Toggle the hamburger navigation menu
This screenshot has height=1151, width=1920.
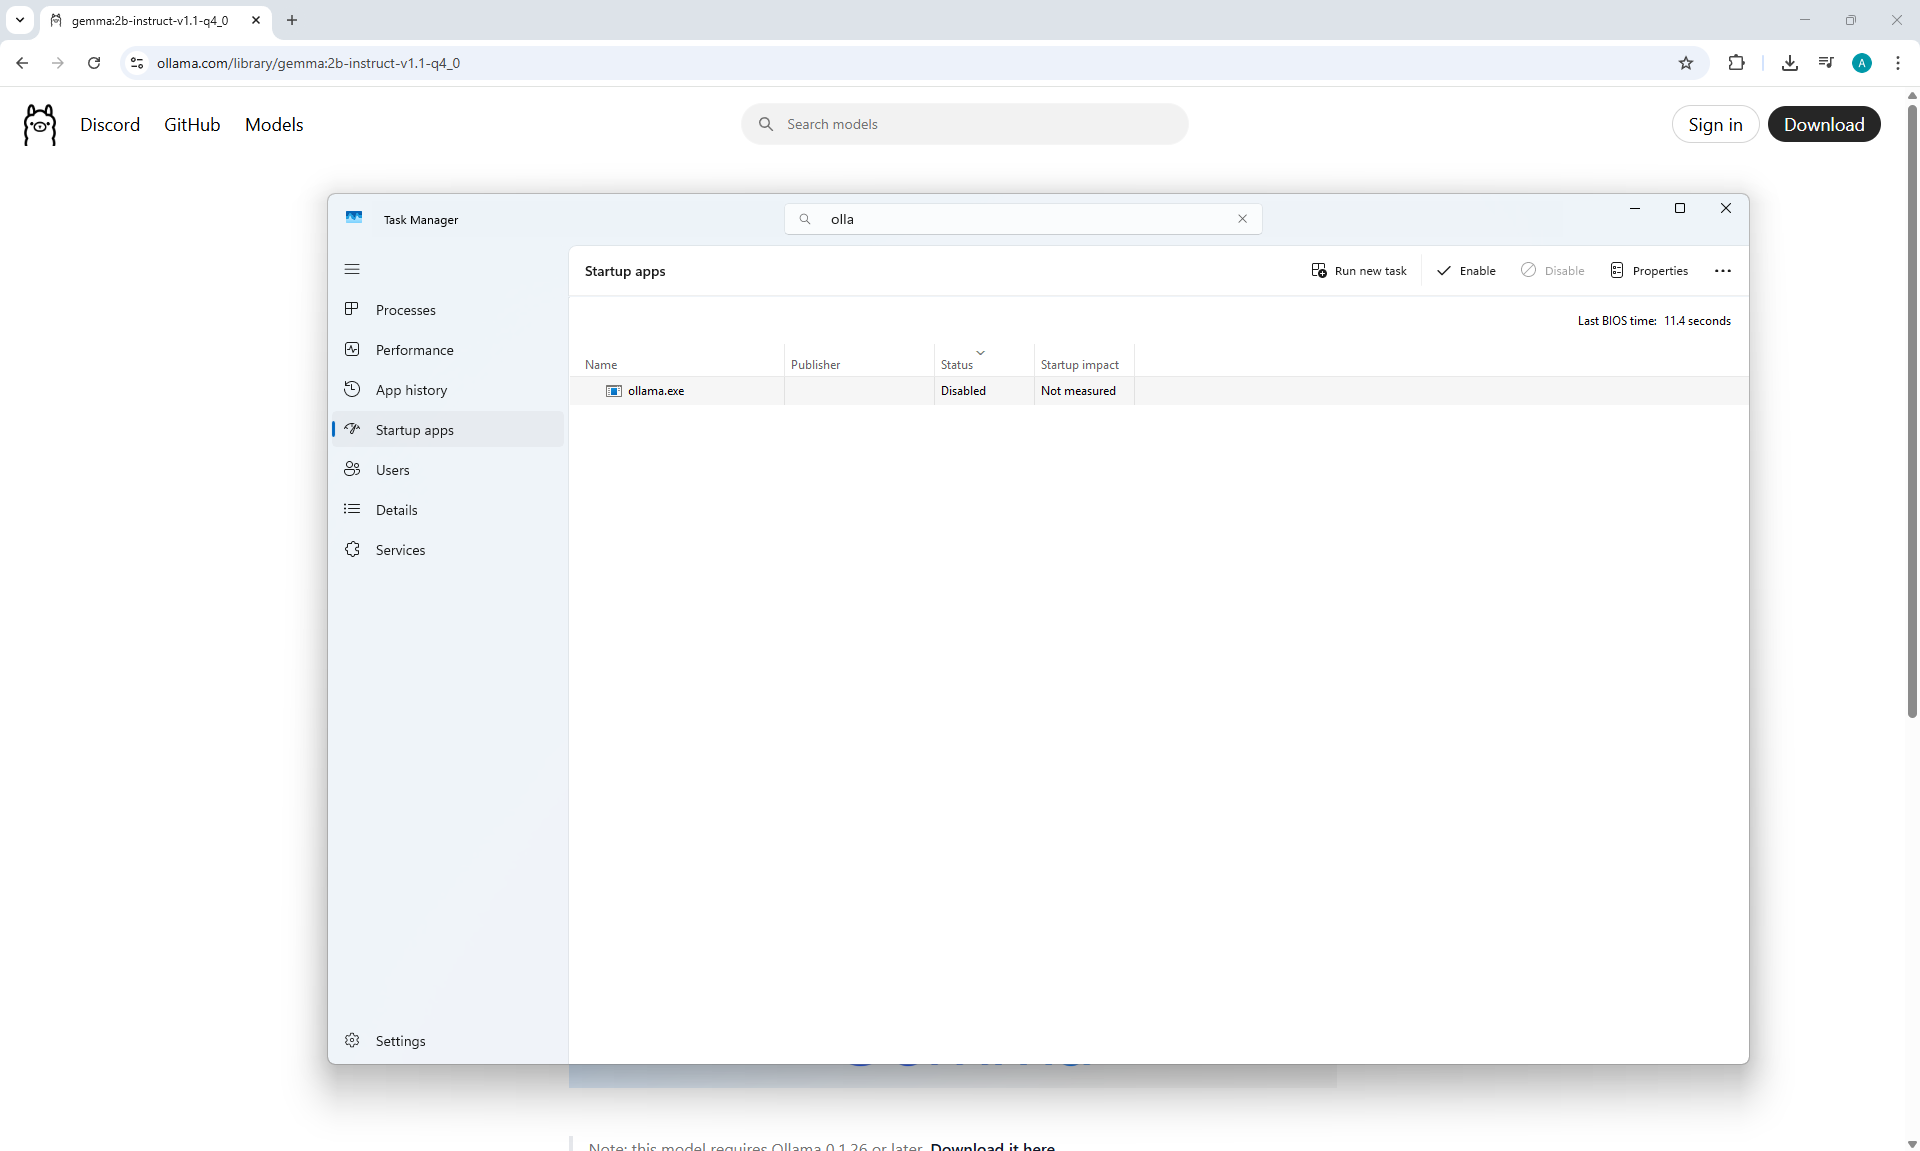coord(352,269)
